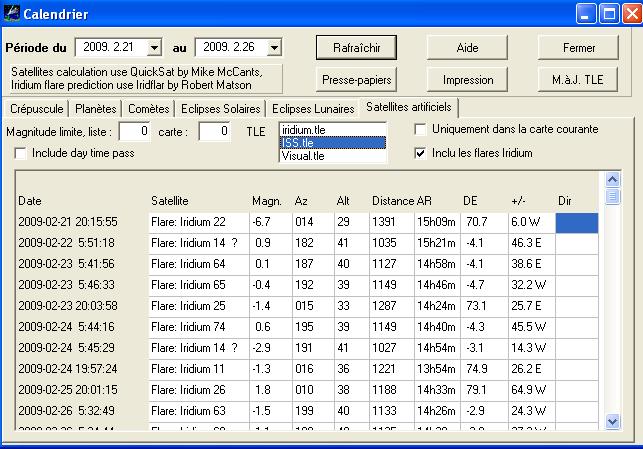Click the Date column header
The width and height of the screenshot is (643, 449).
tap(30, 201)
